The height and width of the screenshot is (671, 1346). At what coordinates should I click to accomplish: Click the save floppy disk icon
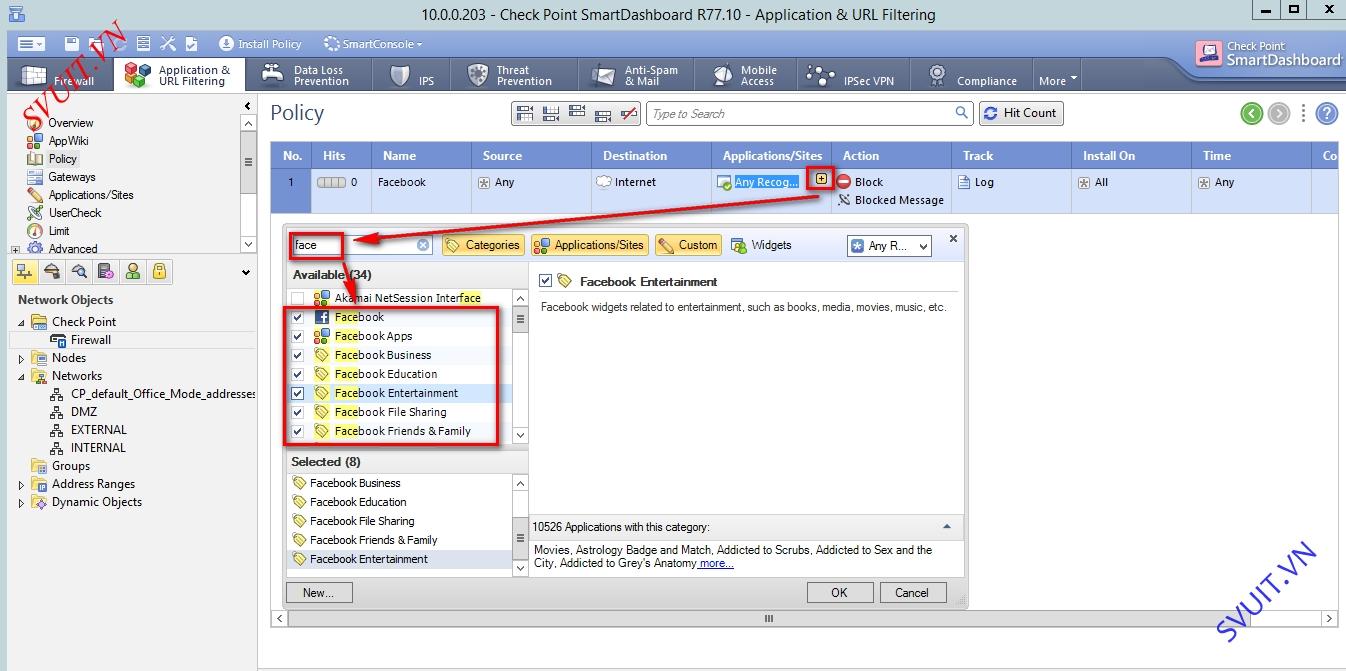tap(71, 44)
